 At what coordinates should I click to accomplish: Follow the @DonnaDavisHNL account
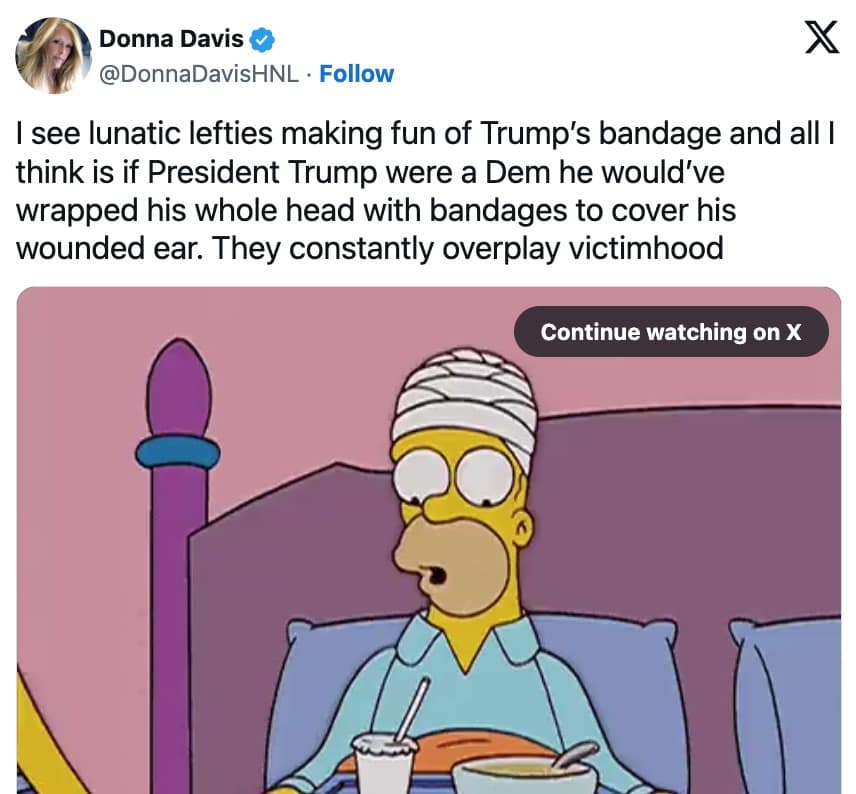point(356,74)
